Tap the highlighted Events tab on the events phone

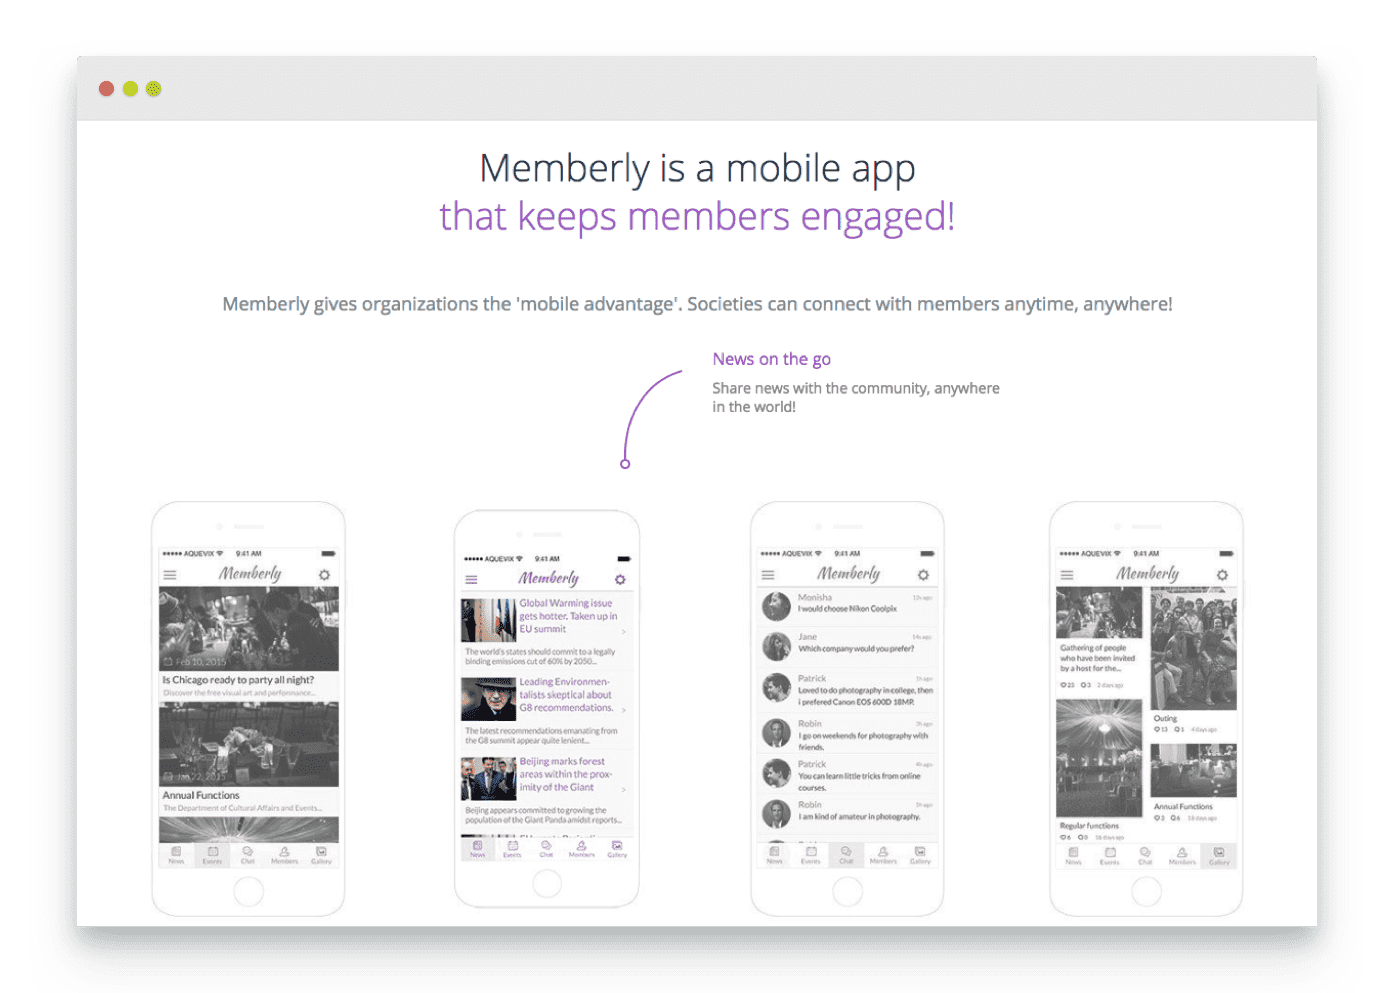click(212, 855)
